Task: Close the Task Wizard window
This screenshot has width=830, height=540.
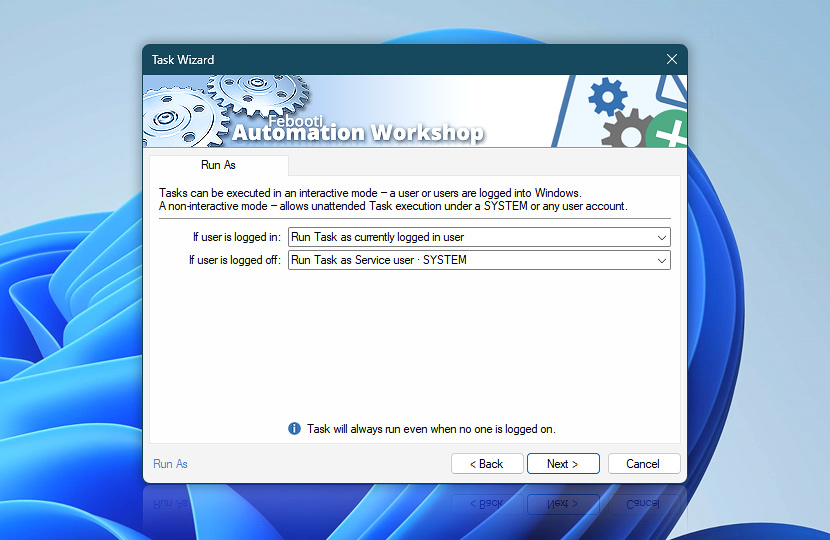Action: tap(672, 59)
